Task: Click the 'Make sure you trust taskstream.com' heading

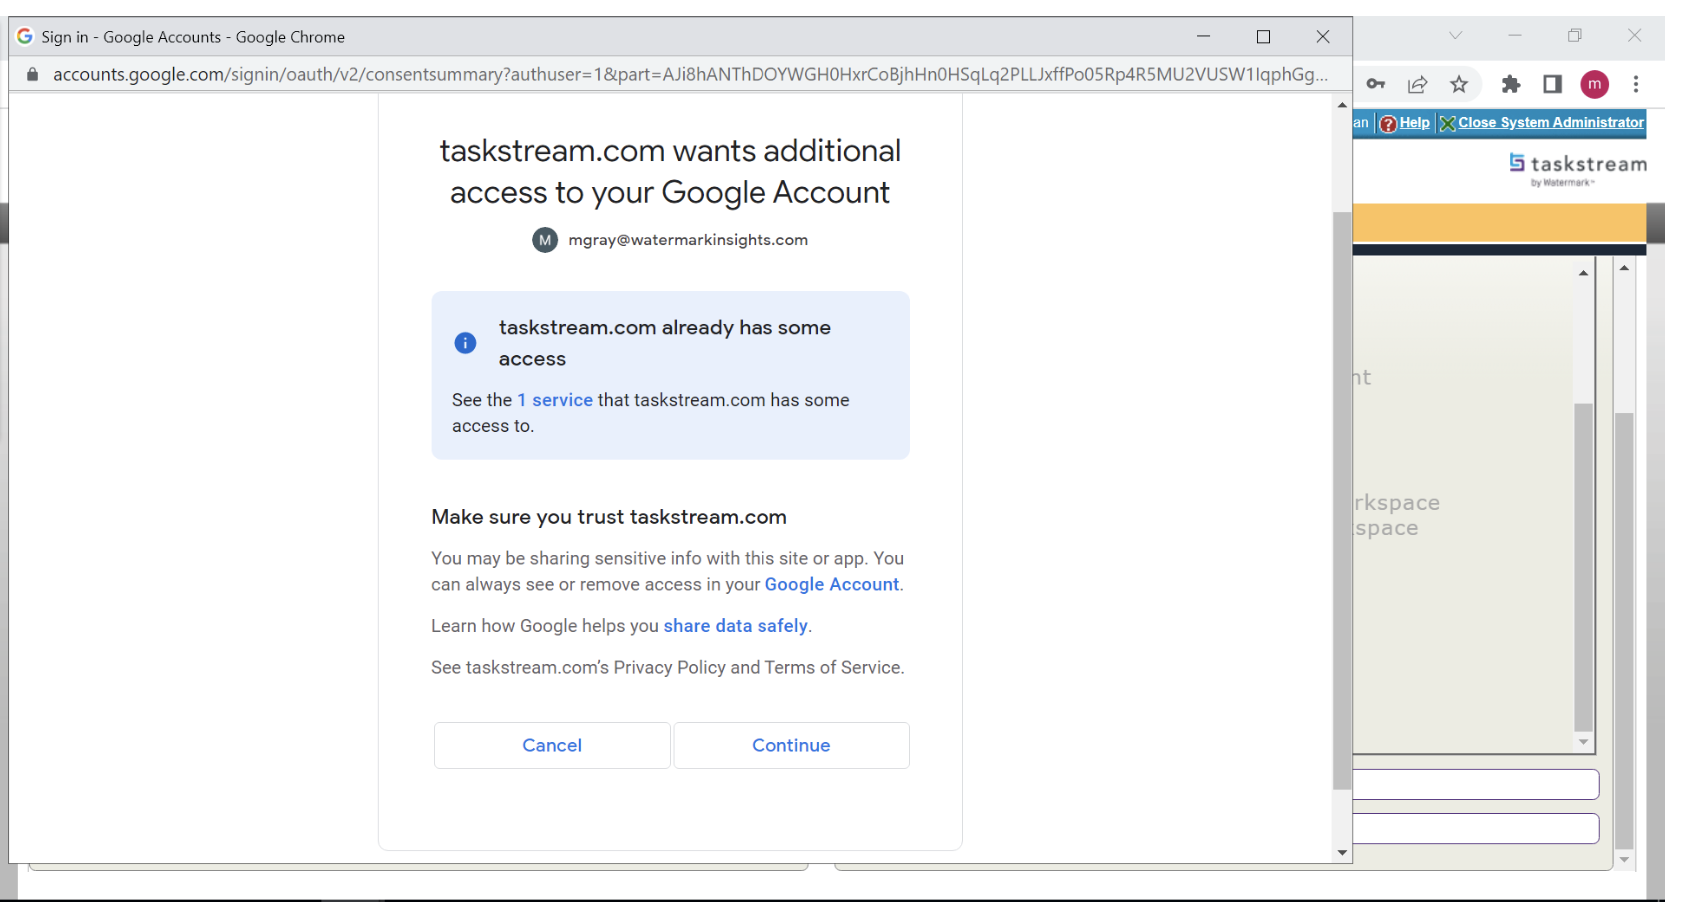Action: point(609,517)
